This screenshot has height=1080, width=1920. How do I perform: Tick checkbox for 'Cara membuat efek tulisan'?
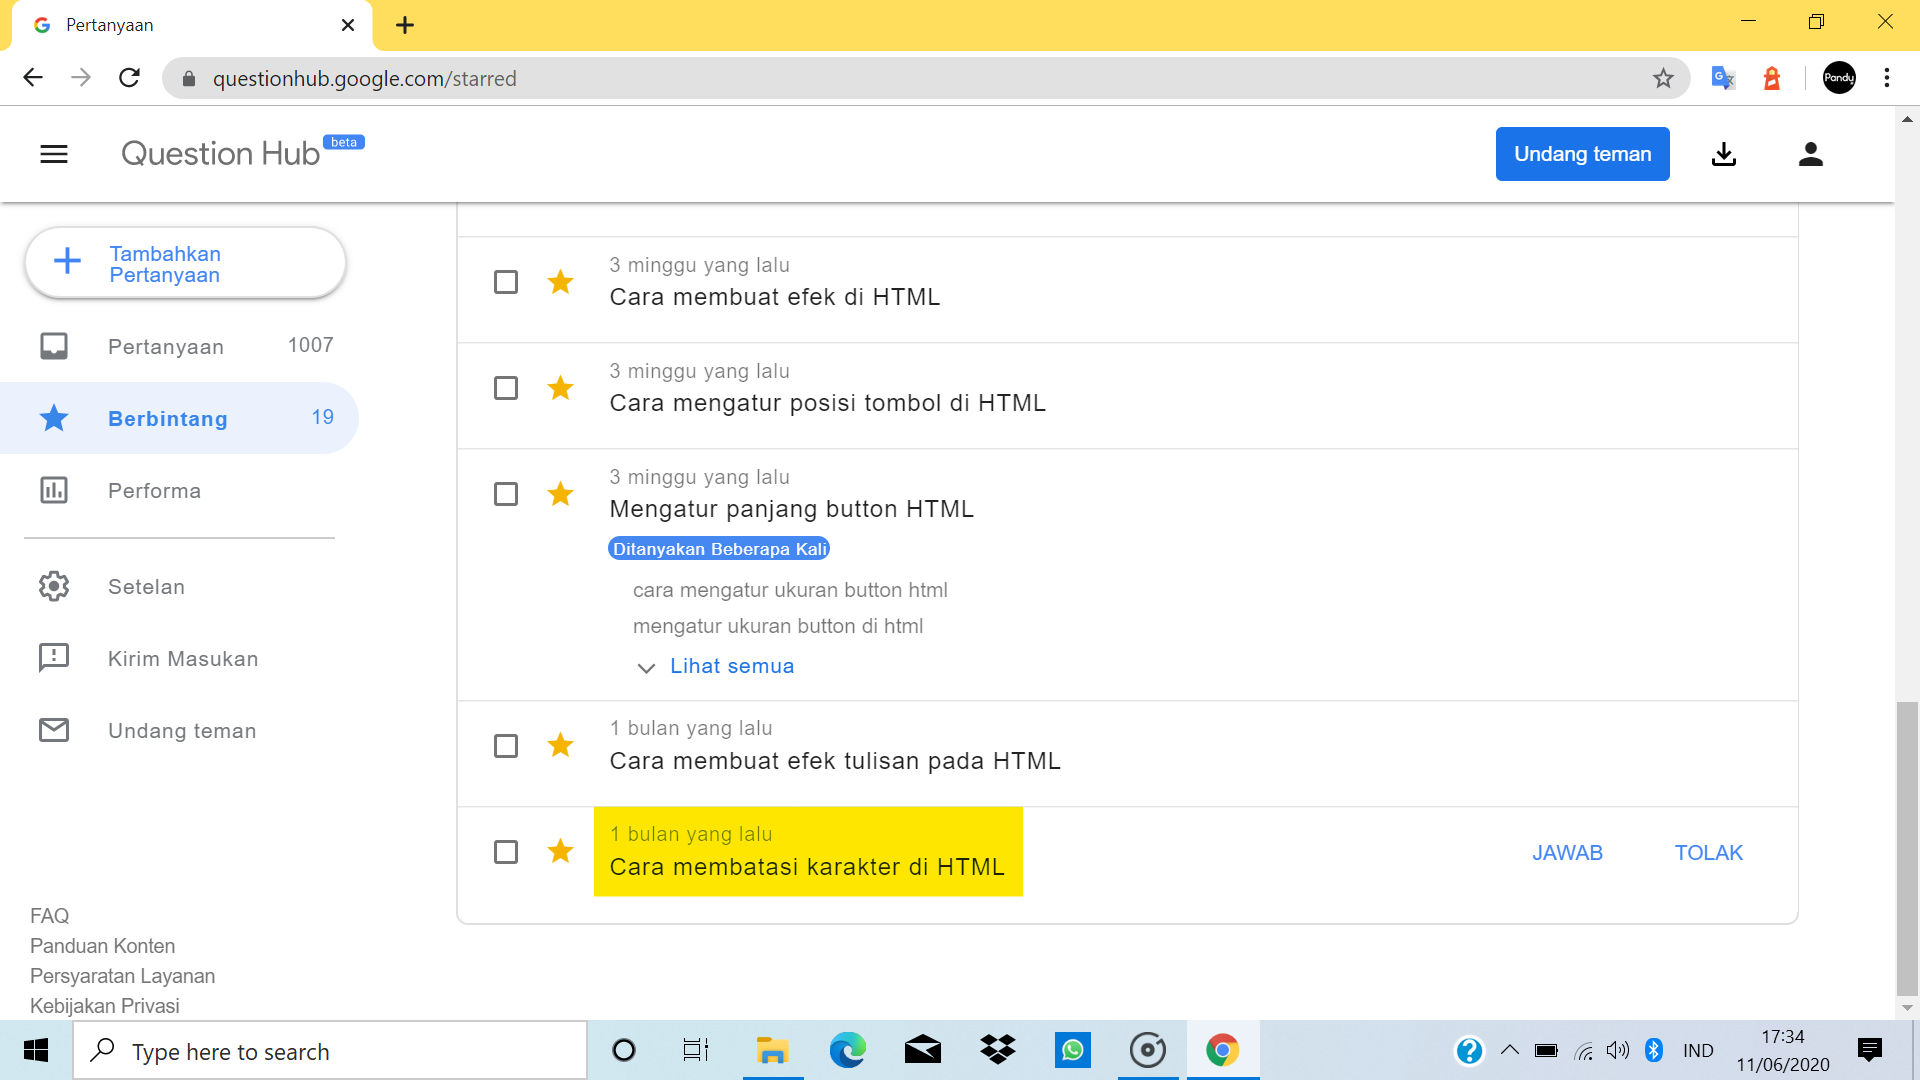coord(506,746)
